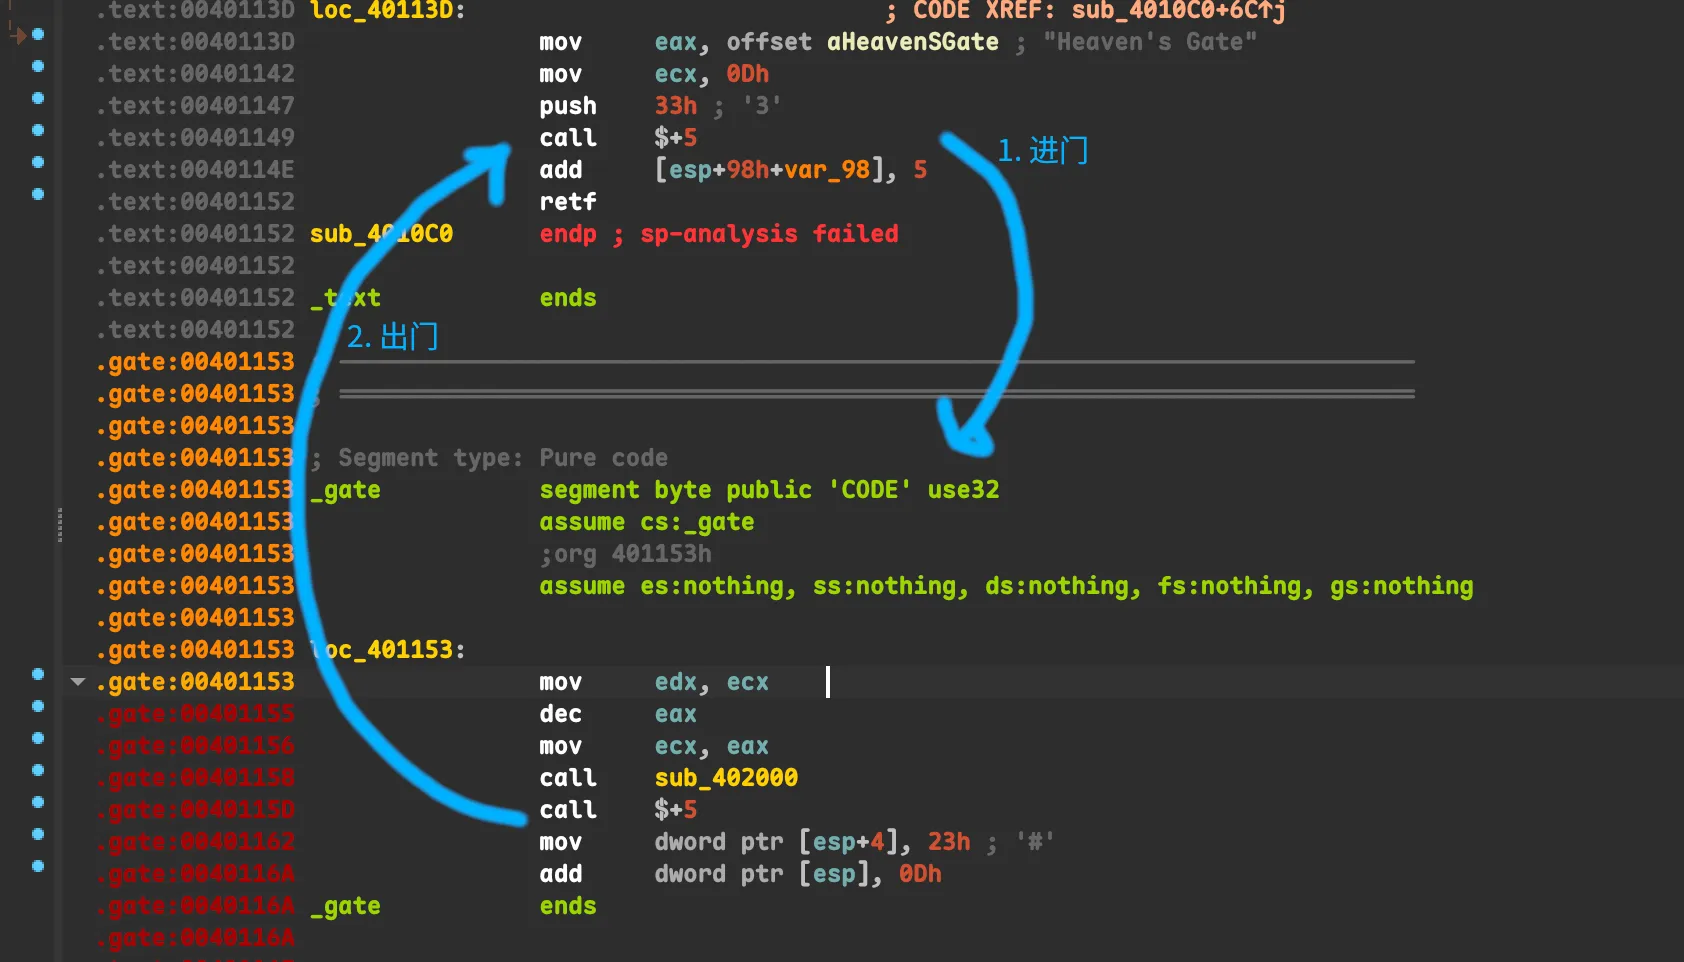1684x962 pixels.
Task: Follow the sub_4010C0+6C code cross-reference
Action: point(1177,11)
